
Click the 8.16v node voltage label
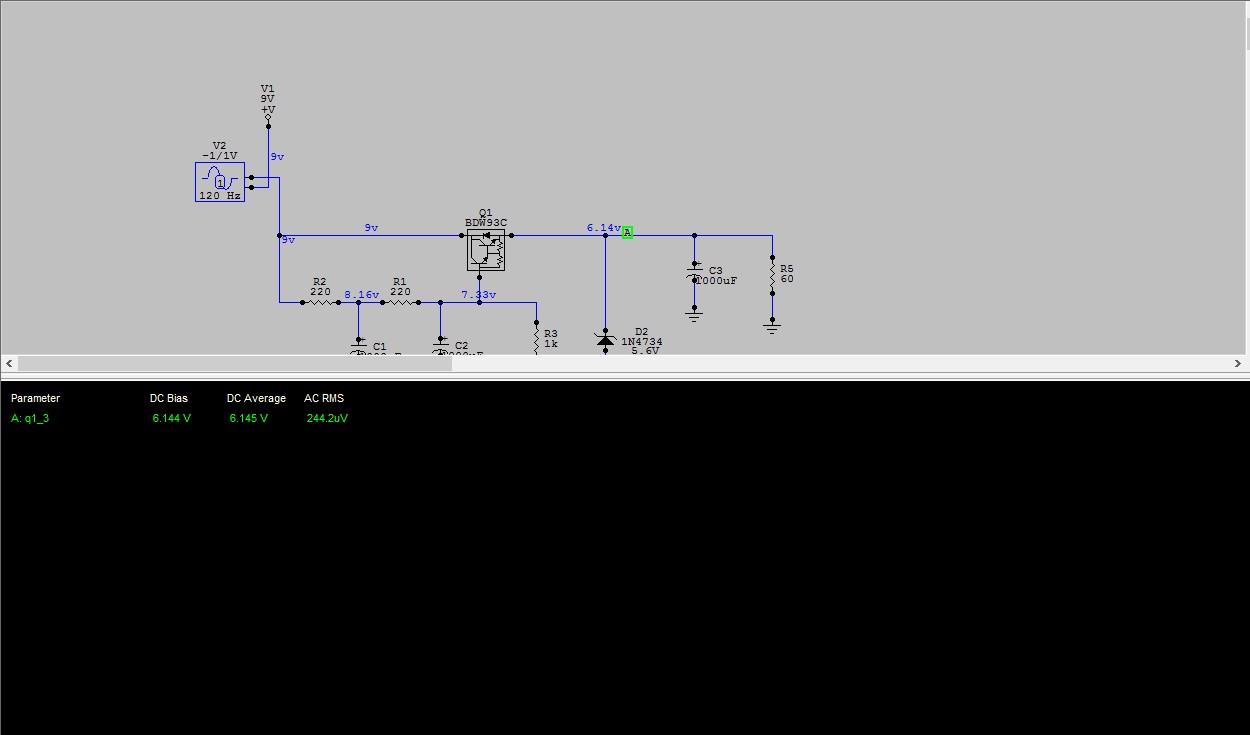pyautogui.click(x=362, y=295)
